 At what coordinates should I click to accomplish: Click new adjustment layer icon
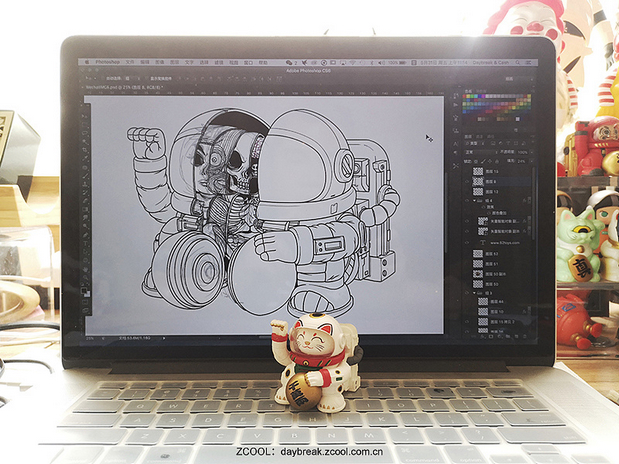[x=498, y=336]
